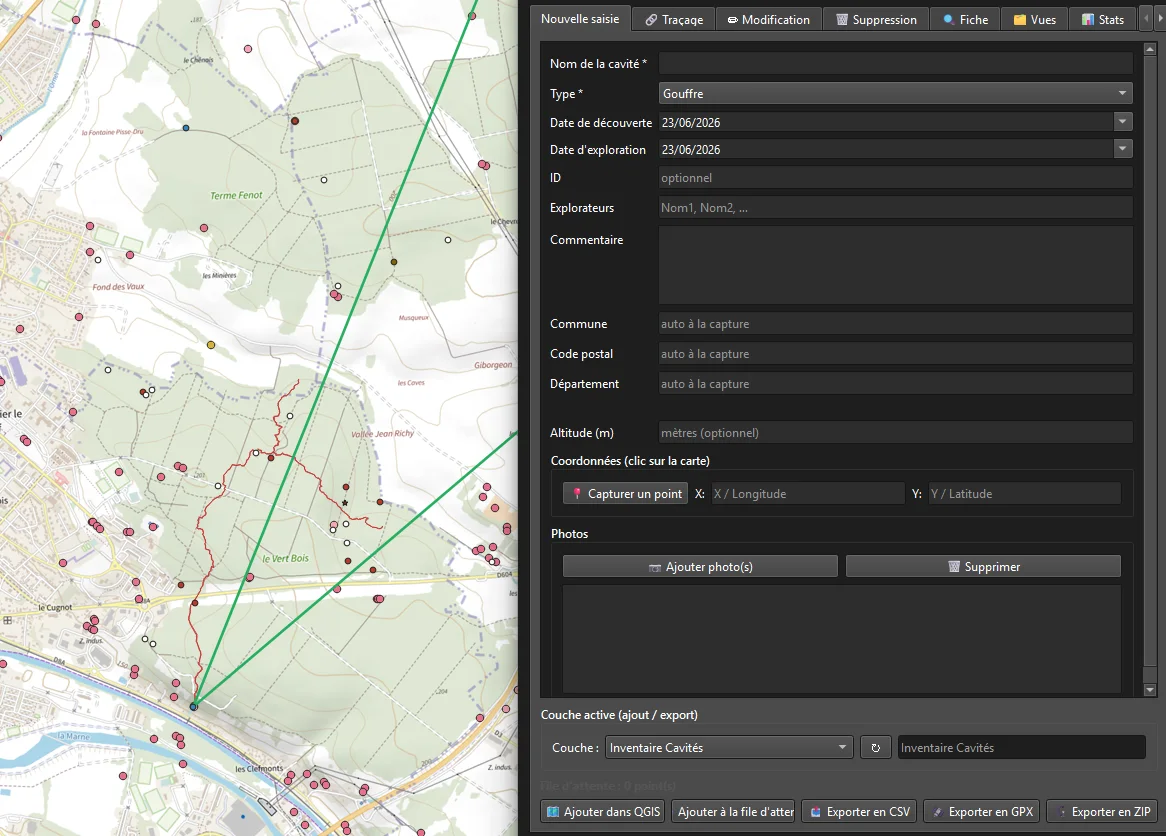Click the Terme Fenot map label
The image size is (1166, 836).
[236, 196]
